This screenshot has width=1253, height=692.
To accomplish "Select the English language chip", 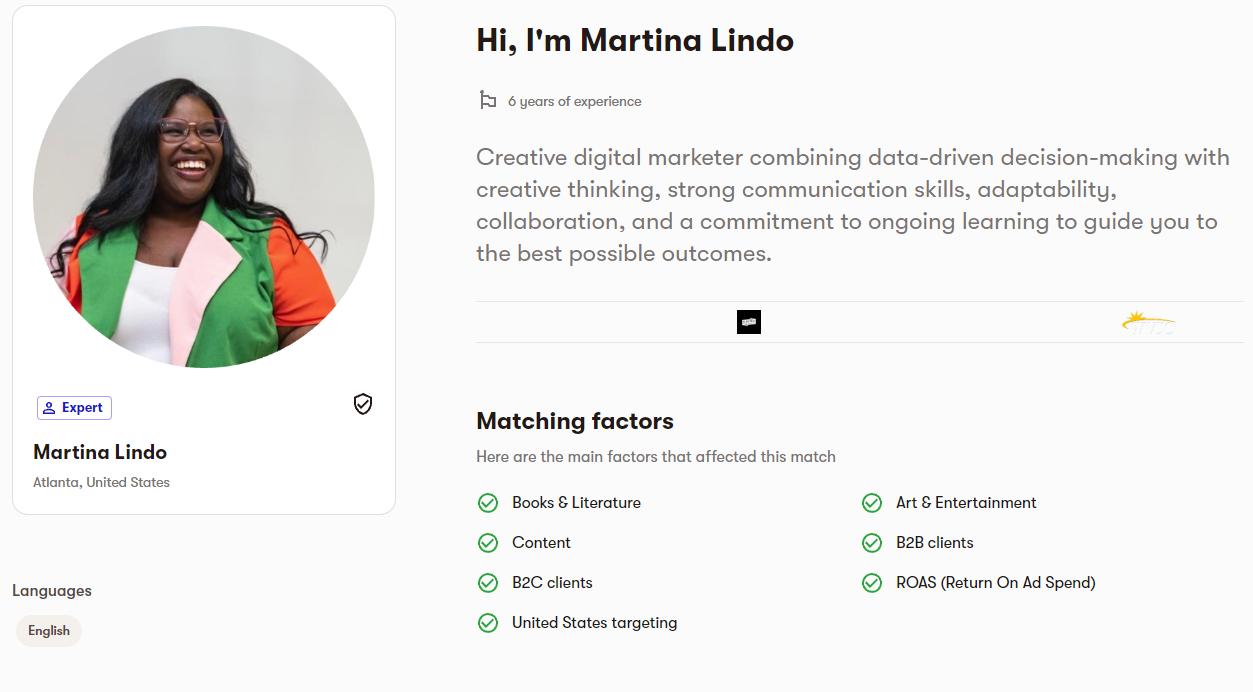I will (49, 631).
